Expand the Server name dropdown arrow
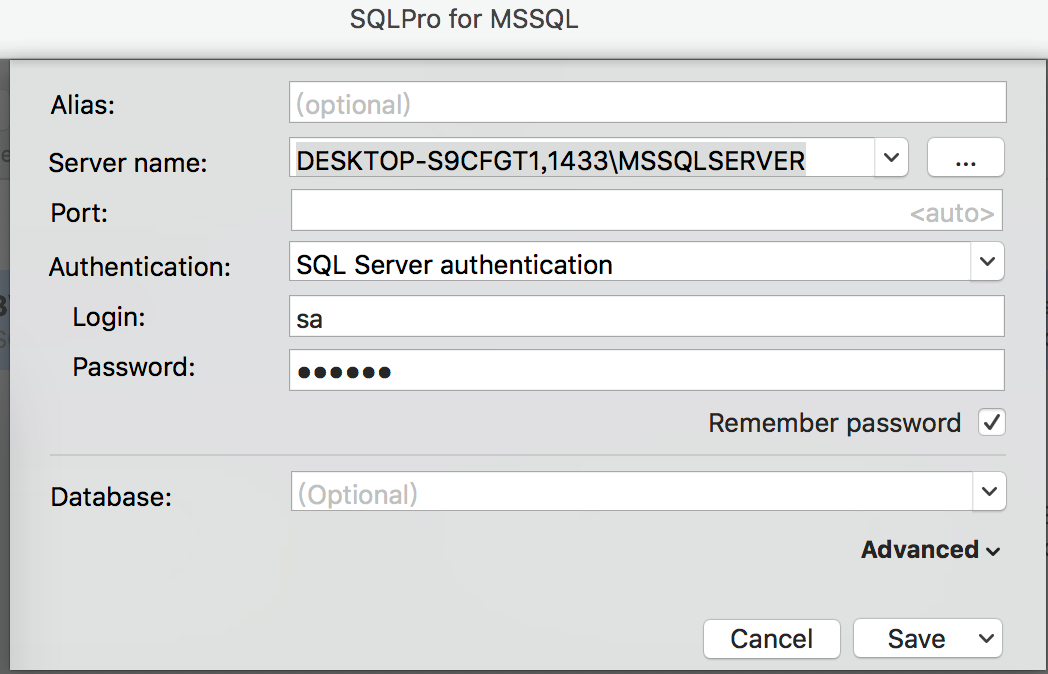 click(x=892, y=158)
